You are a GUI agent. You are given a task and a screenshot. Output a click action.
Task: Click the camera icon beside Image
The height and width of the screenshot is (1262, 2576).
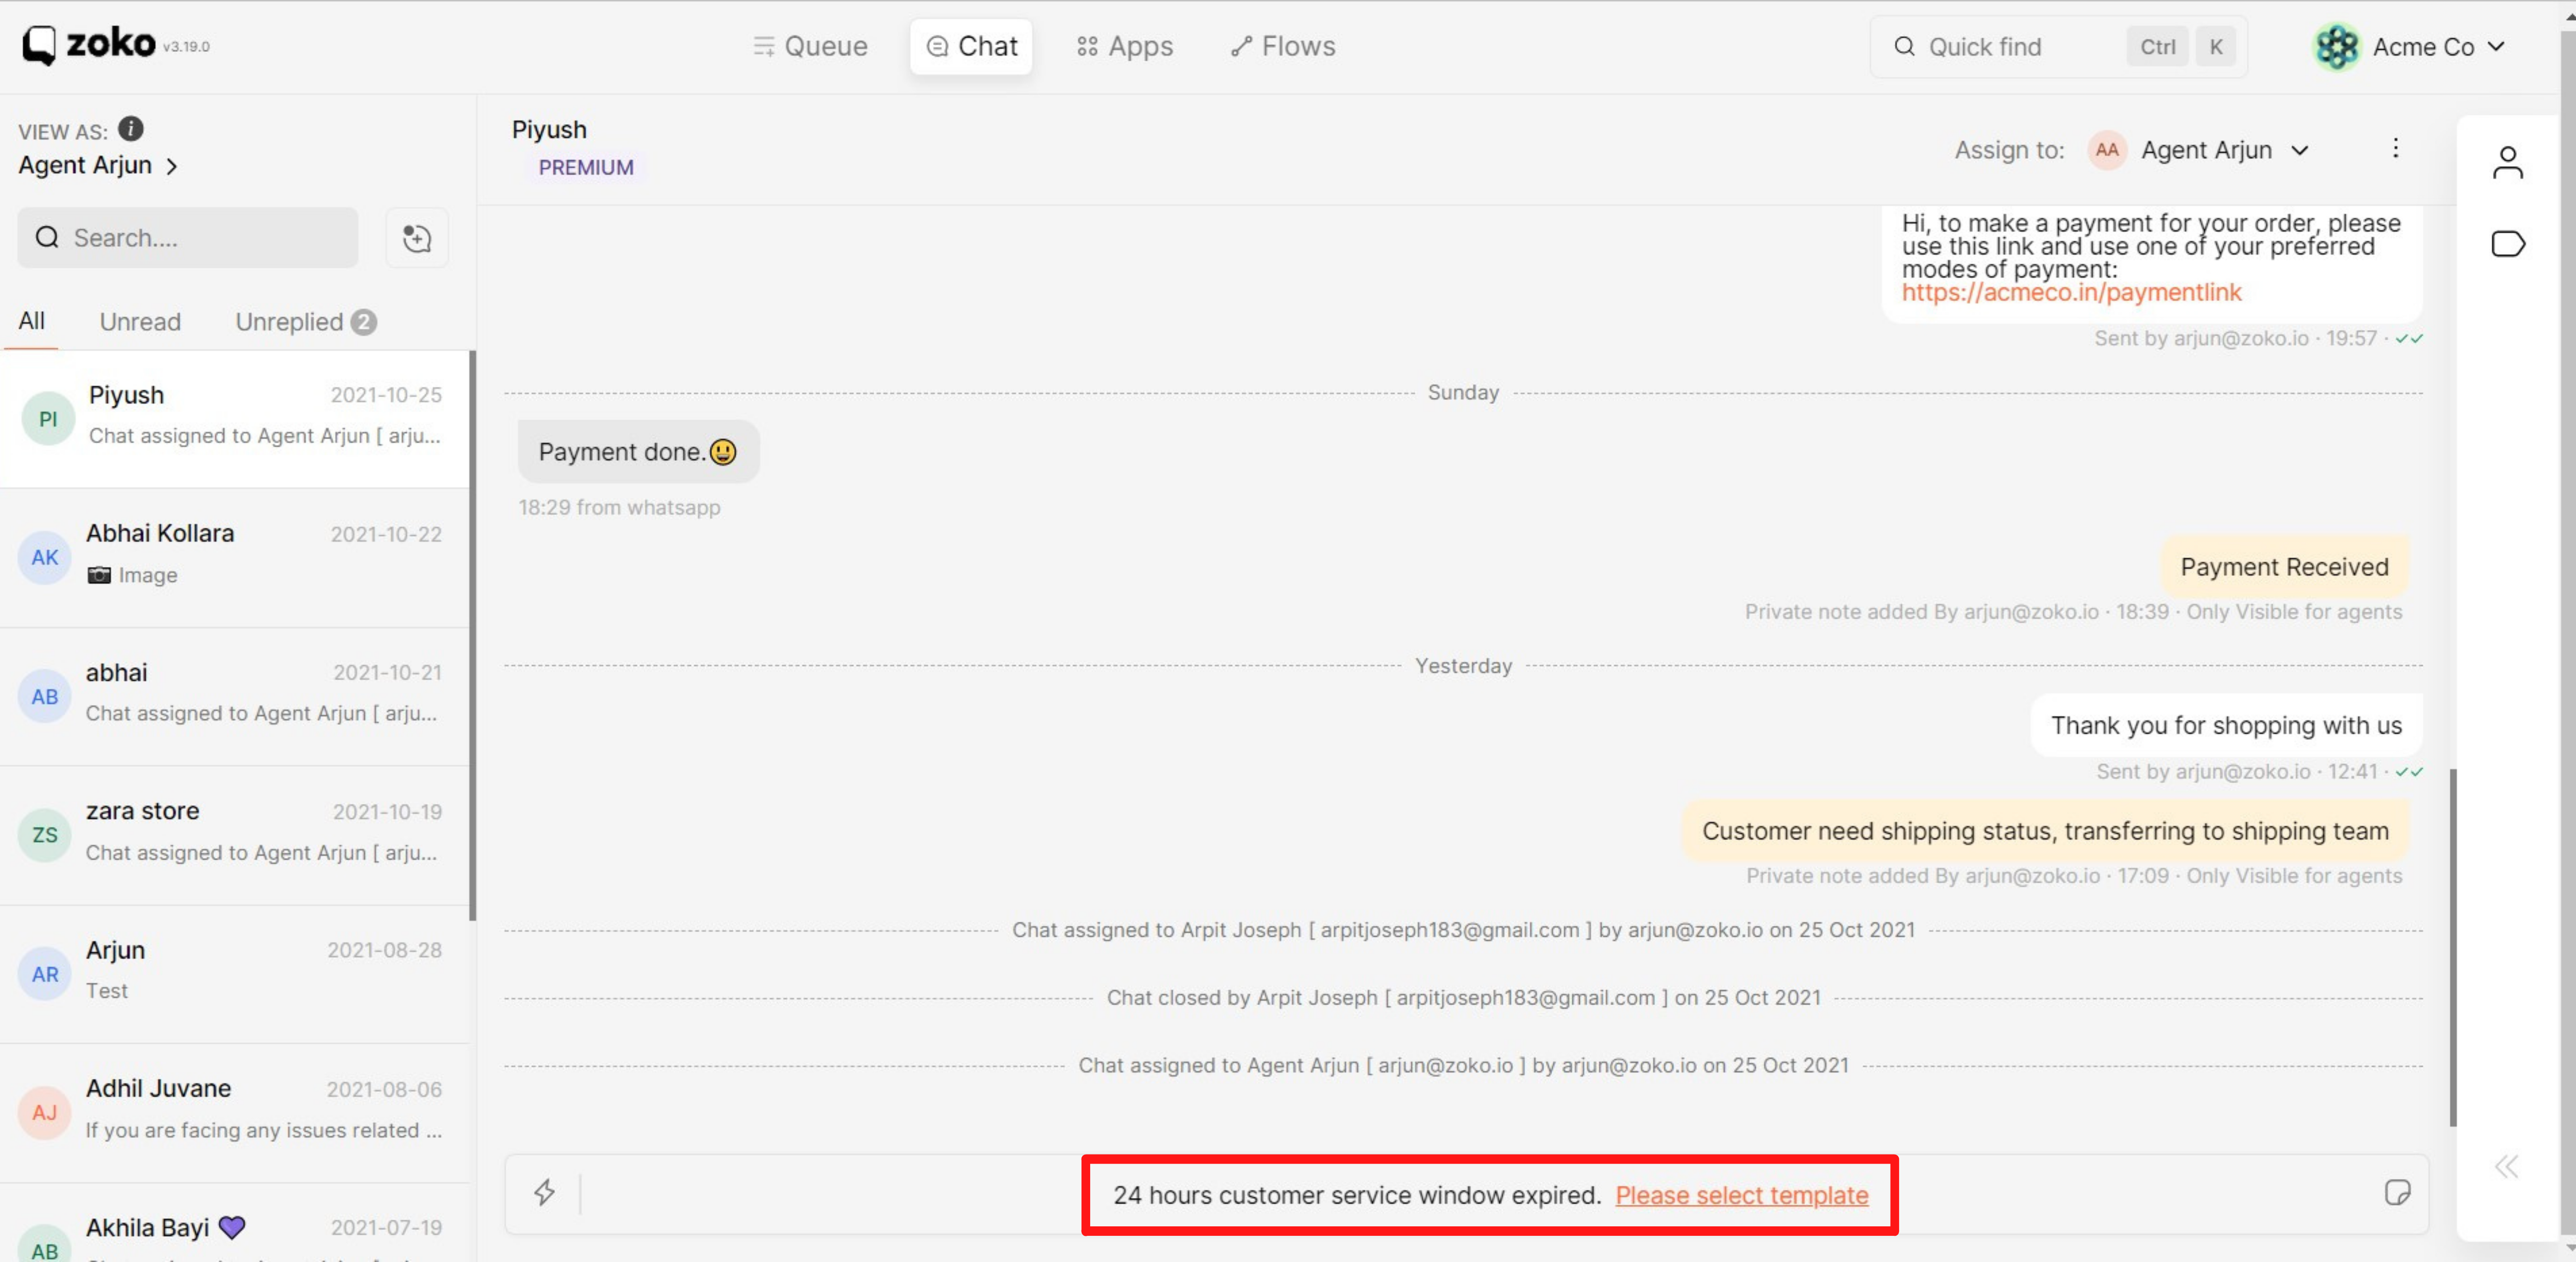(99, 575)
